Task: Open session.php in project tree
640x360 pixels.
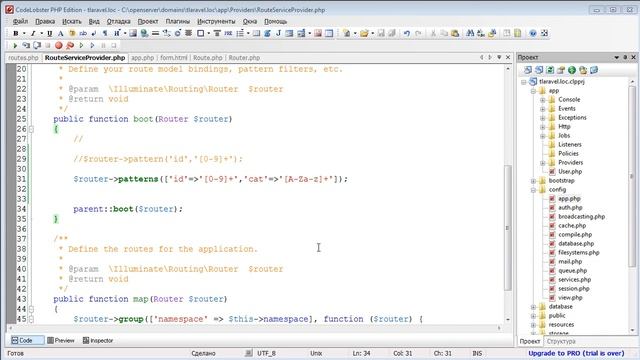Action: tap(573, 289)
